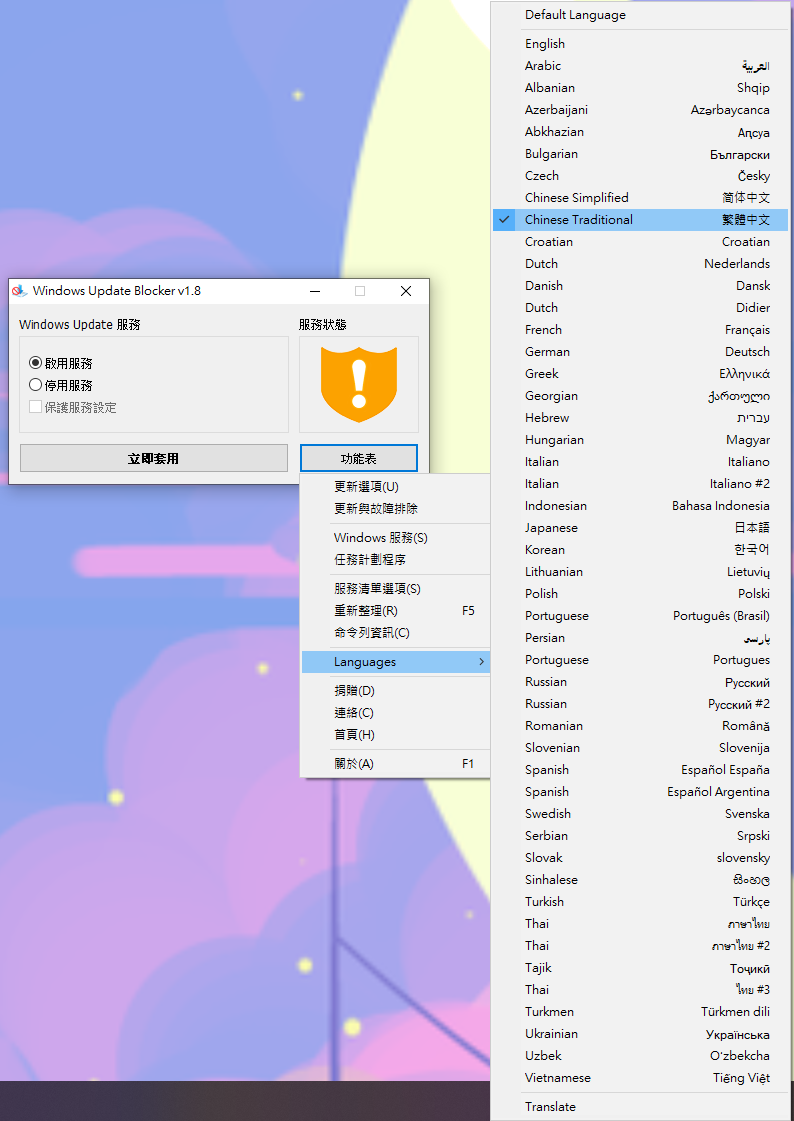The height and width of the screenshot is (1121, 794).
Task: Select Português (Brasil) language
Action: 640,616
